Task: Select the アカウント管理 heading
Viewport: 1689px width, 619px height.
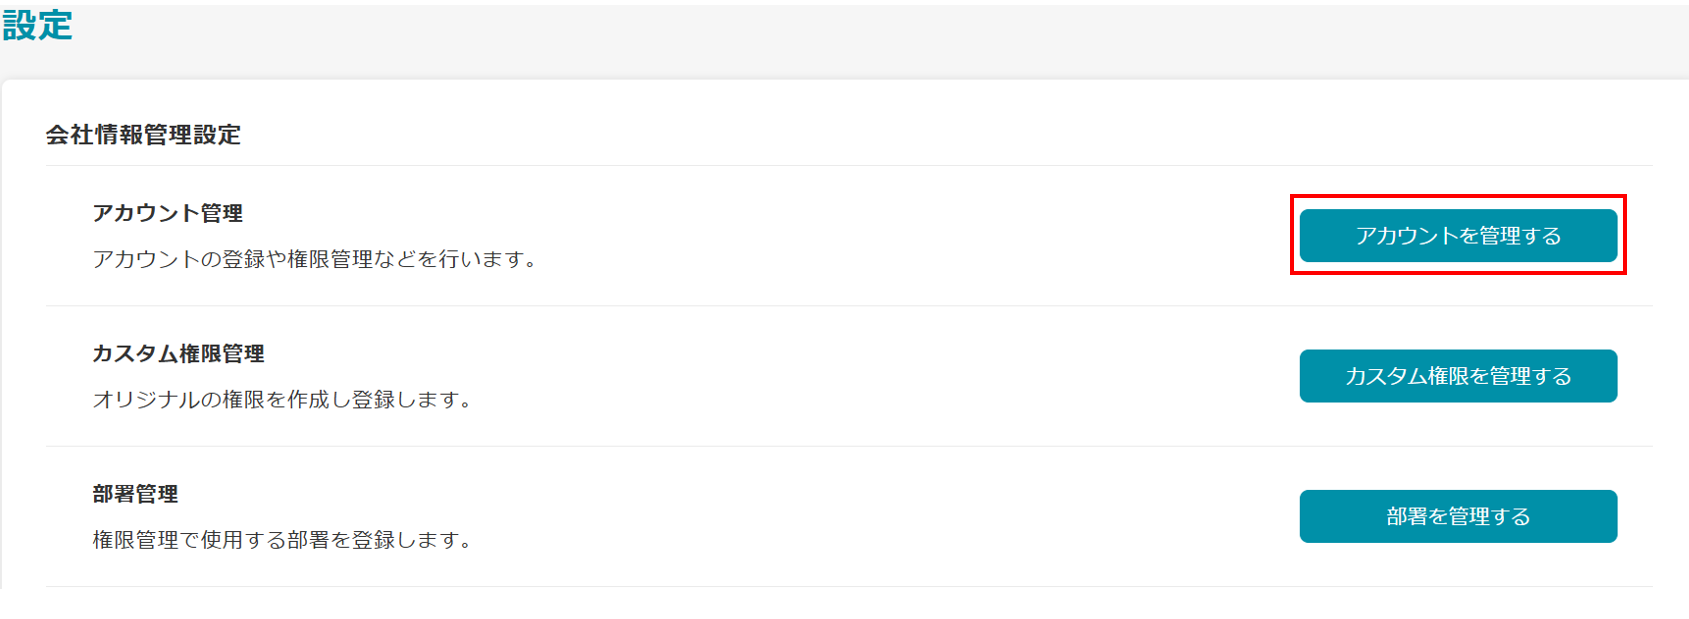Action: pos(168,213)
